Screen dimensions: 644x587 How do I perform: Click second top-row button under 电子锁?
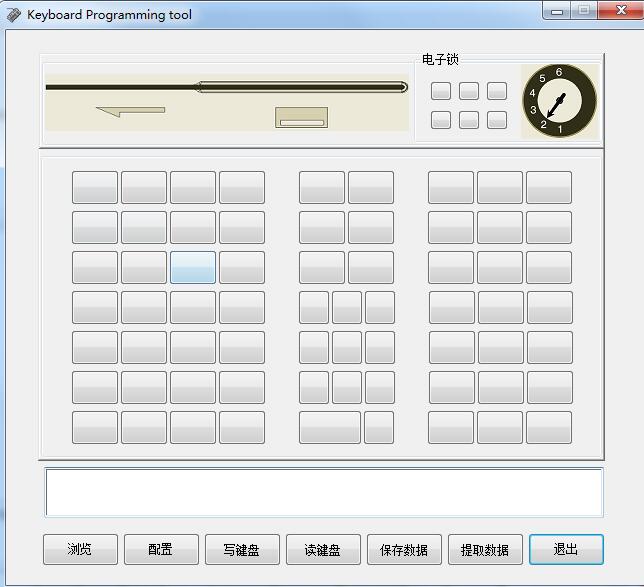pyautogui.click(x=469, y=91)
